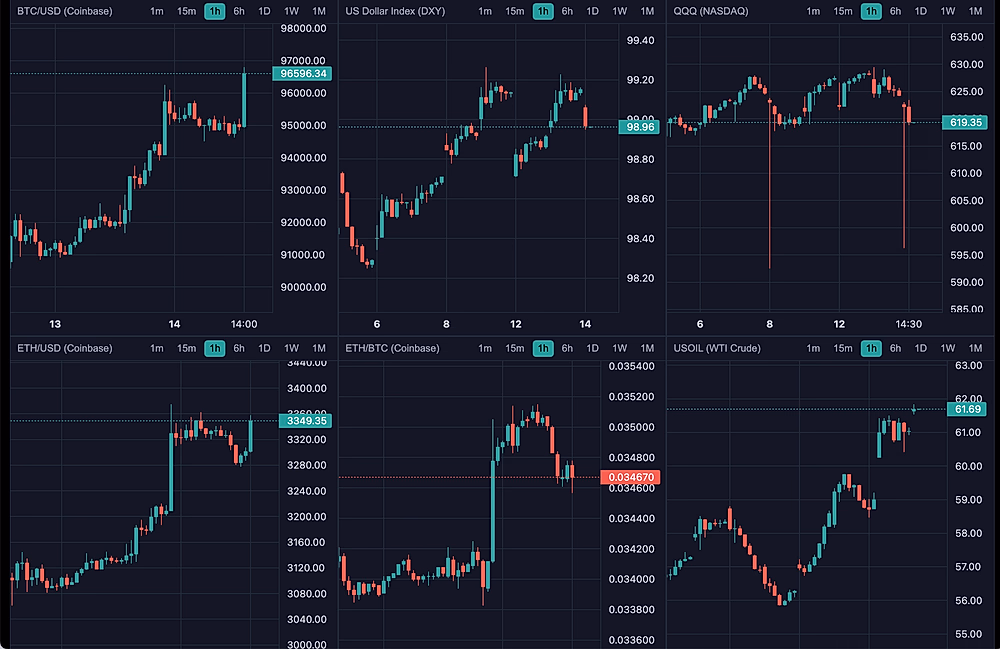Click the ETH/USD (Coinbase) chart title
The image size is (1000, 649).
(x=65, y=348)
